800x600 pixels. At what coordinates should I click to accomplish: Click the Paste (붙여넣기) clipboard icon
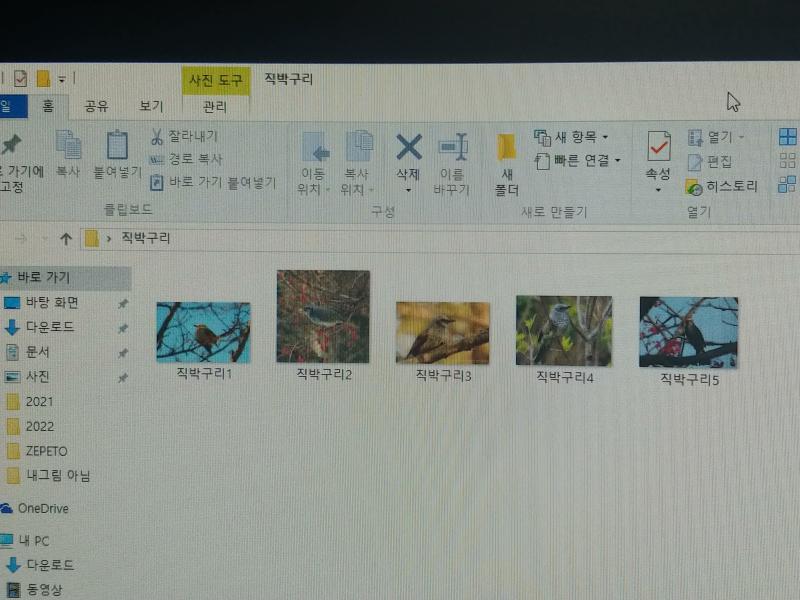(x=117, y=145)
